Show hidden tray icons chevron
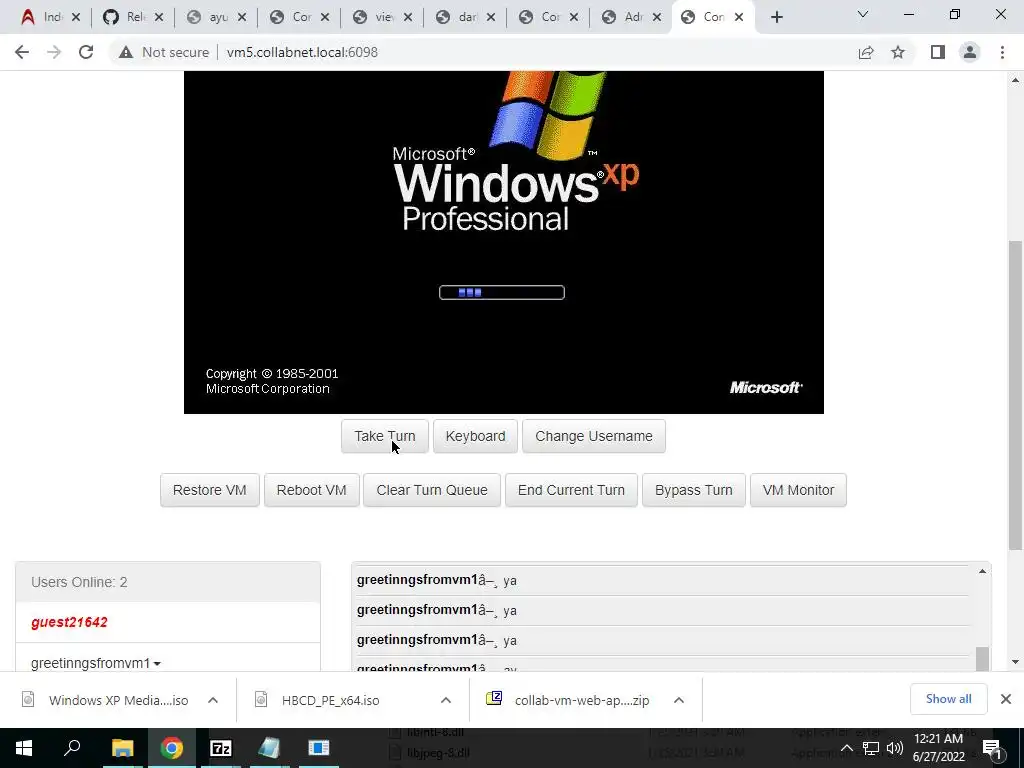Image resolution: width=1024 pixels, height=768 pixels. tap(846, 748)
